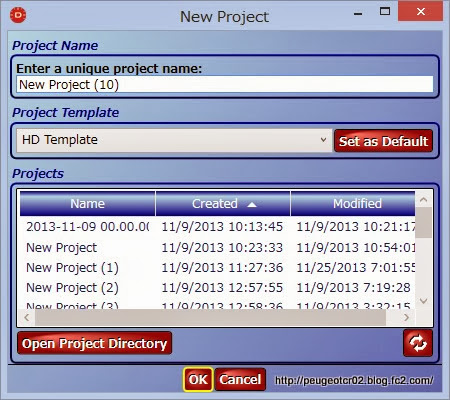This screenshot has width=450, height=400.
Task: Click the refresh projects list icon button
Action: 418,343
